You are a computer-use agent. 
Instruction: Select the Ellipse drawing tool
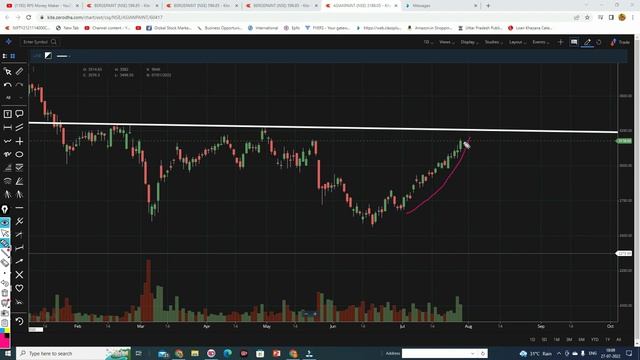19,154
